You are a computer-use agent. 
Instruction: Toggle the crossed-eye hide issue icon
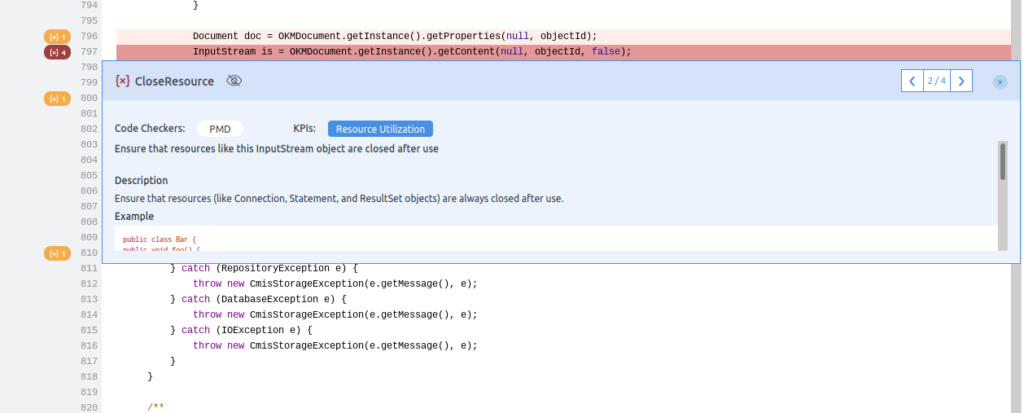(x=234, y=81)
